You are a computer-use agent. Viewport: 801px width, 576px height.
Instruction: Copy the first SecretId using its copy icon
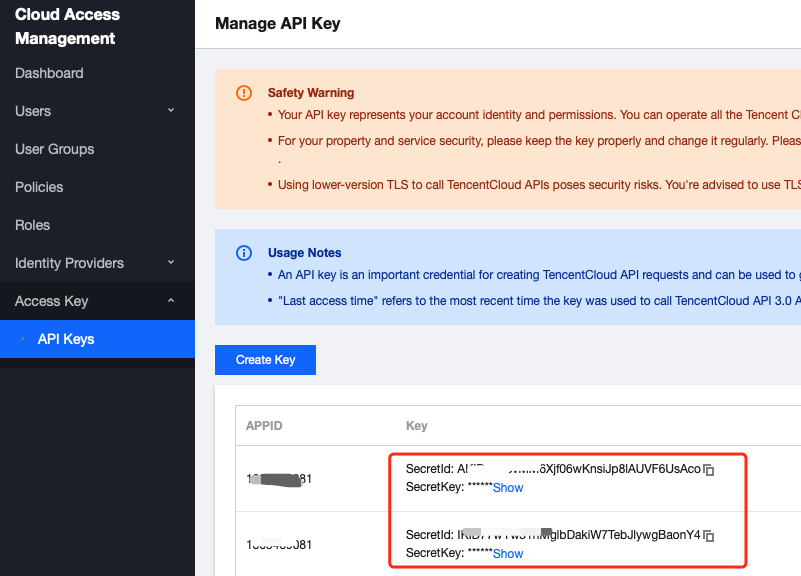[x=709, y=470]
